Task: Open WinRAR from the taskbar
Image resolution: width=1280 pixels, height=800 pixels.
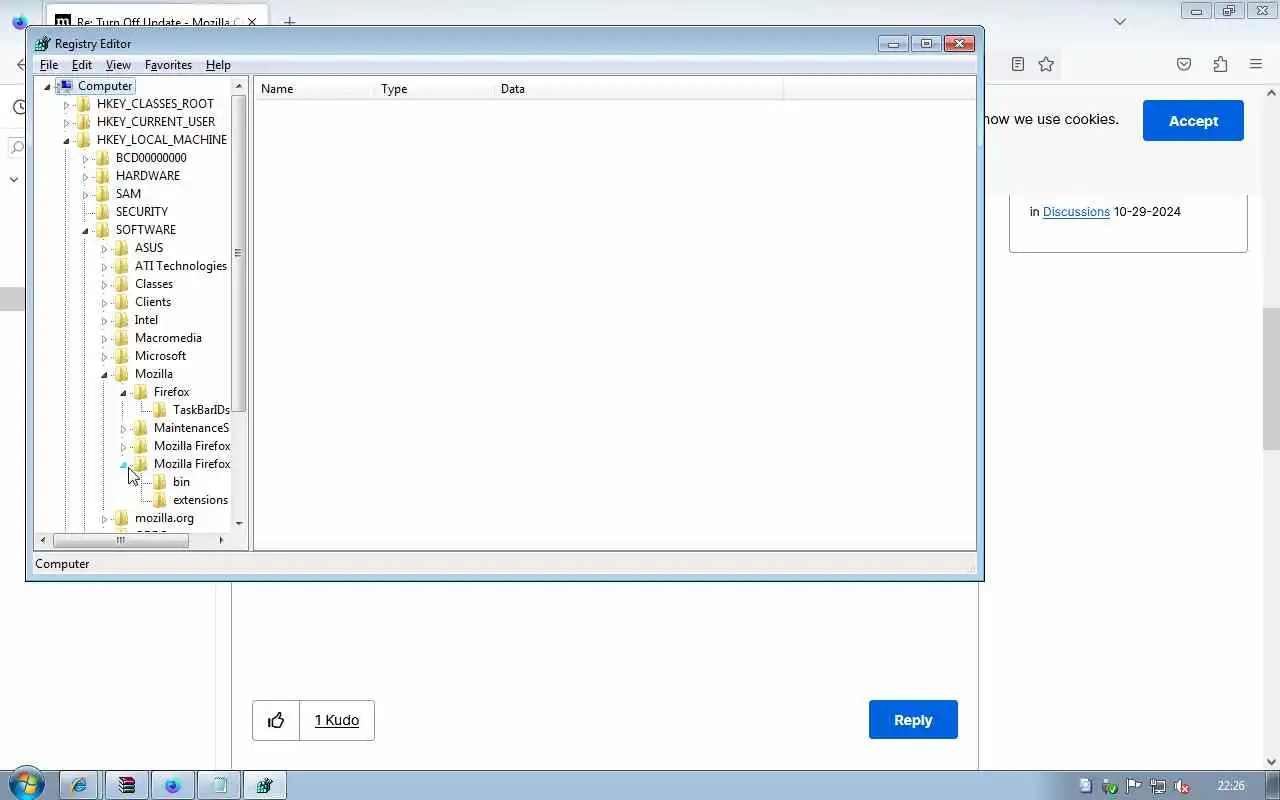Action: tap(126, 785)
